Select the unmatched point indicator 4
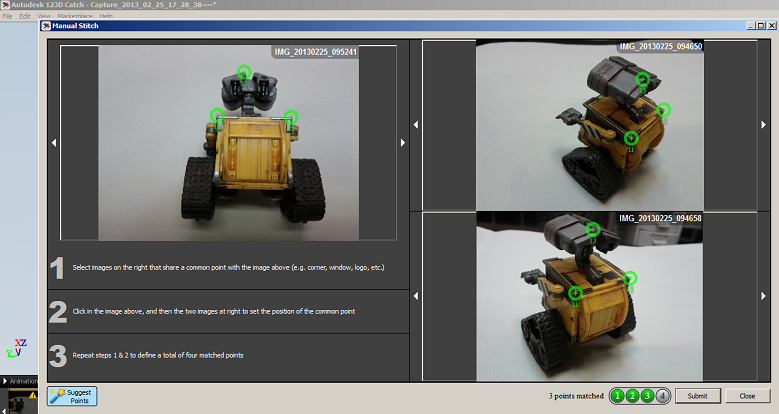This screenshot has width=779, height=414. (662, 396)
